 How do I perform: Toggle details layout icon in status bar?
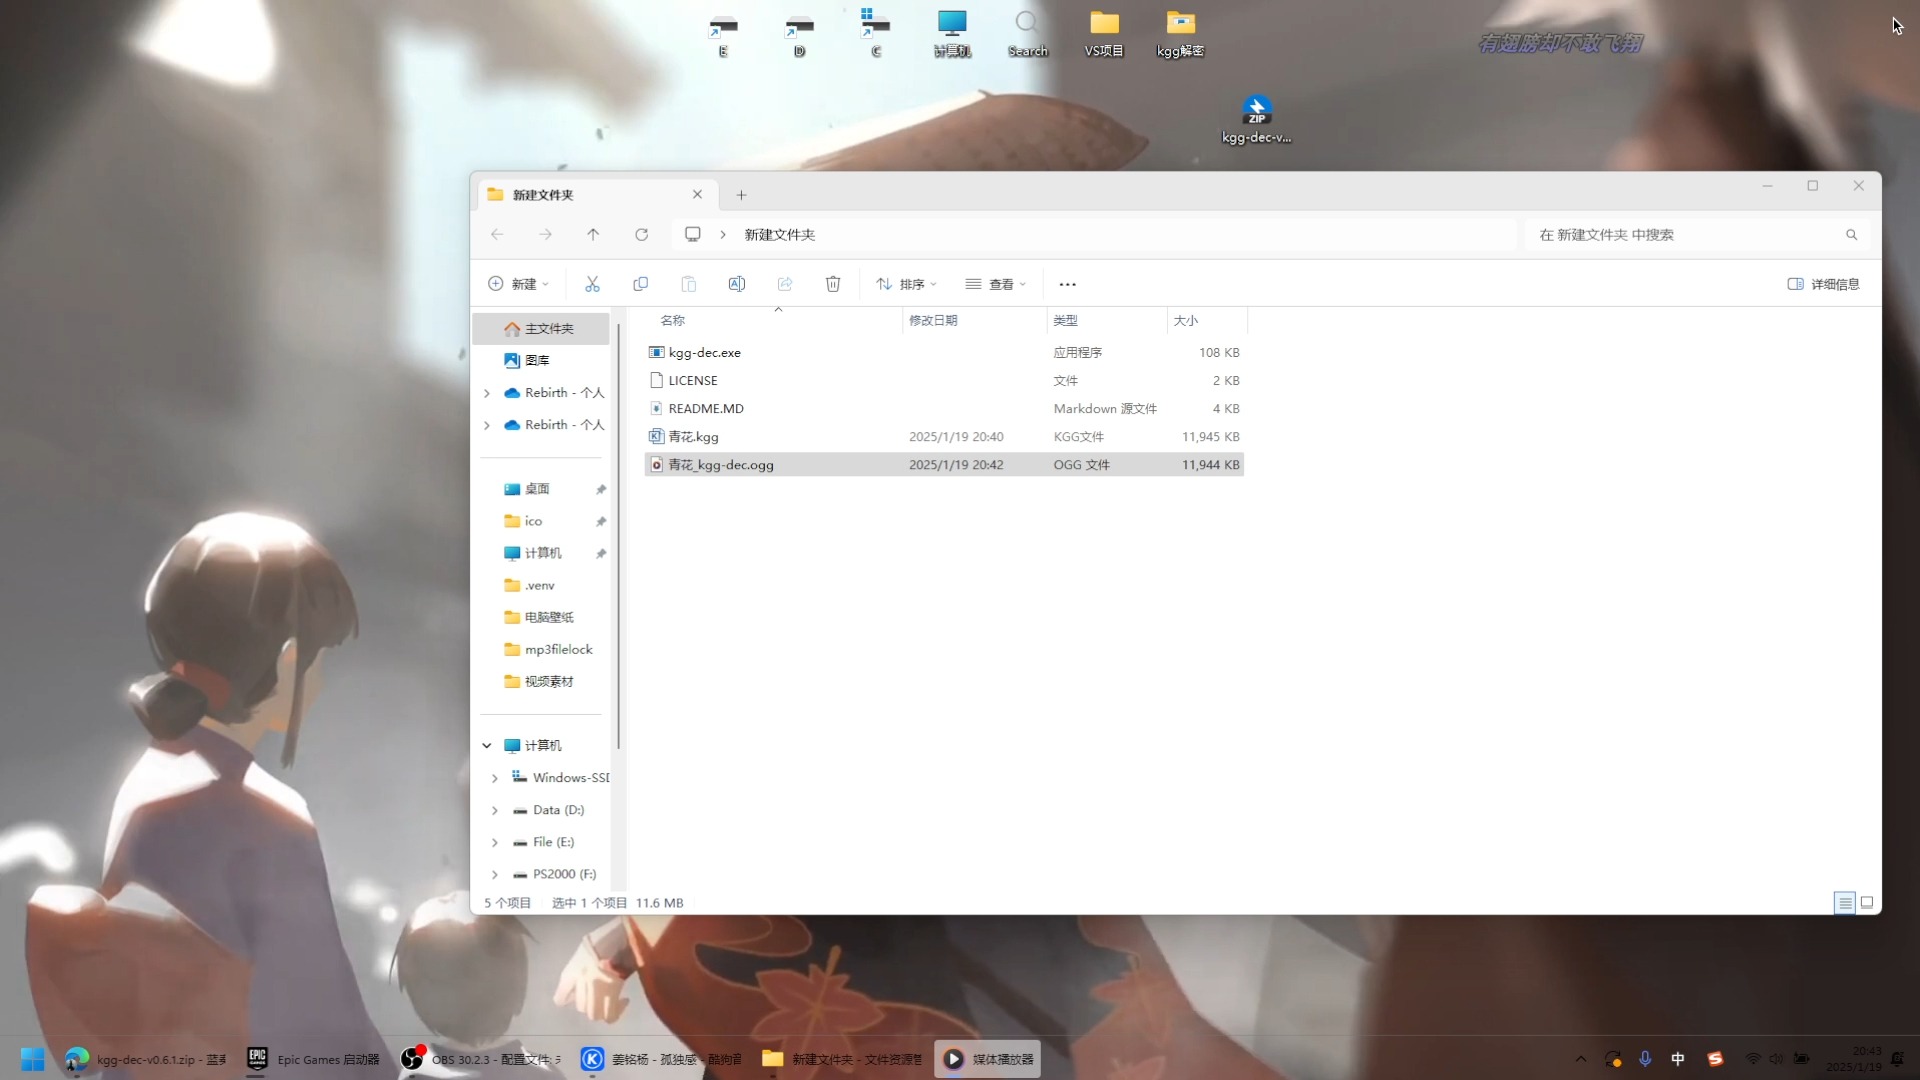1844,902
